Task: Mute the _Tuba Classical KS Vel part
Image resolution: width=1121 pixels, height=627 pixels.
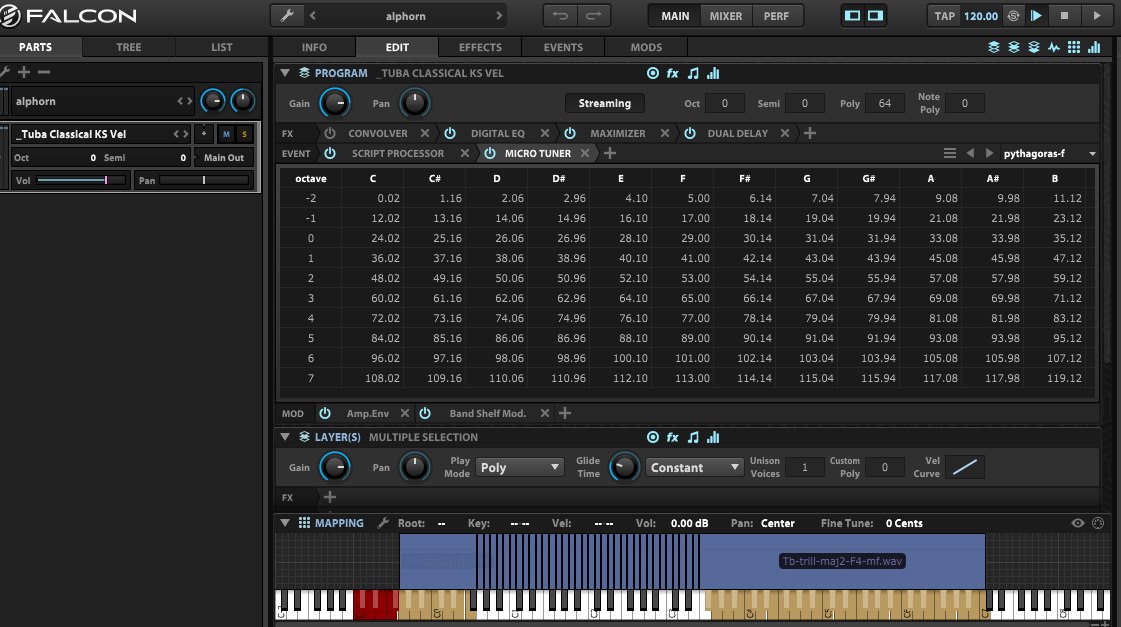Action: pos(226,134)
